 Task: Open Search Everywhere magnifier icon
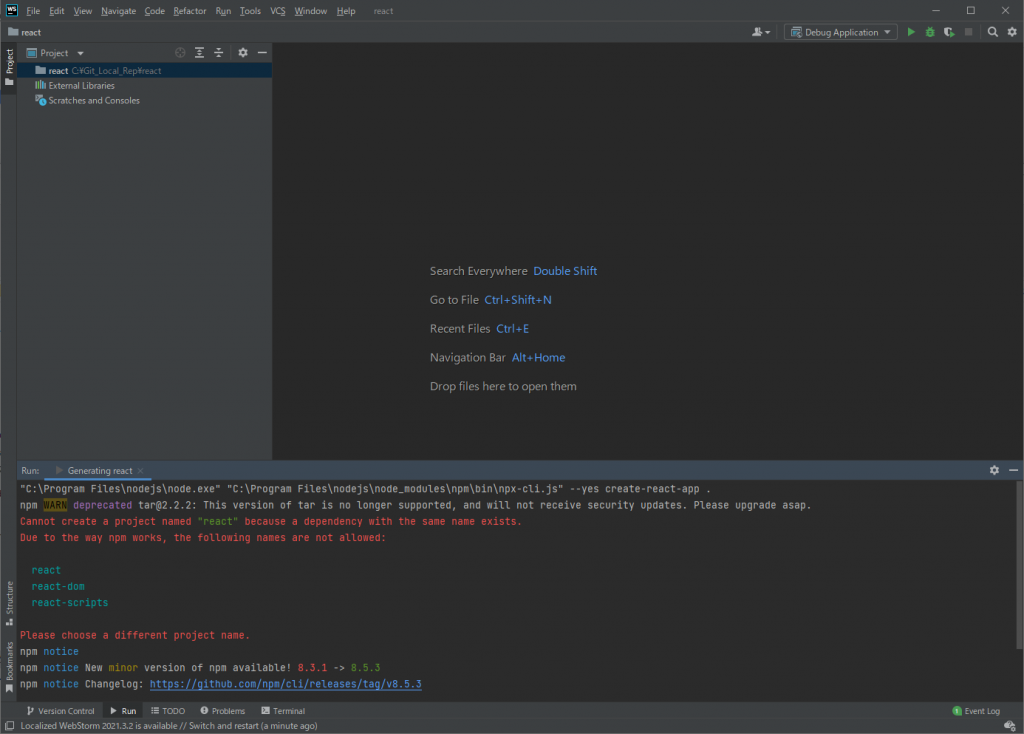click(993, 32)
